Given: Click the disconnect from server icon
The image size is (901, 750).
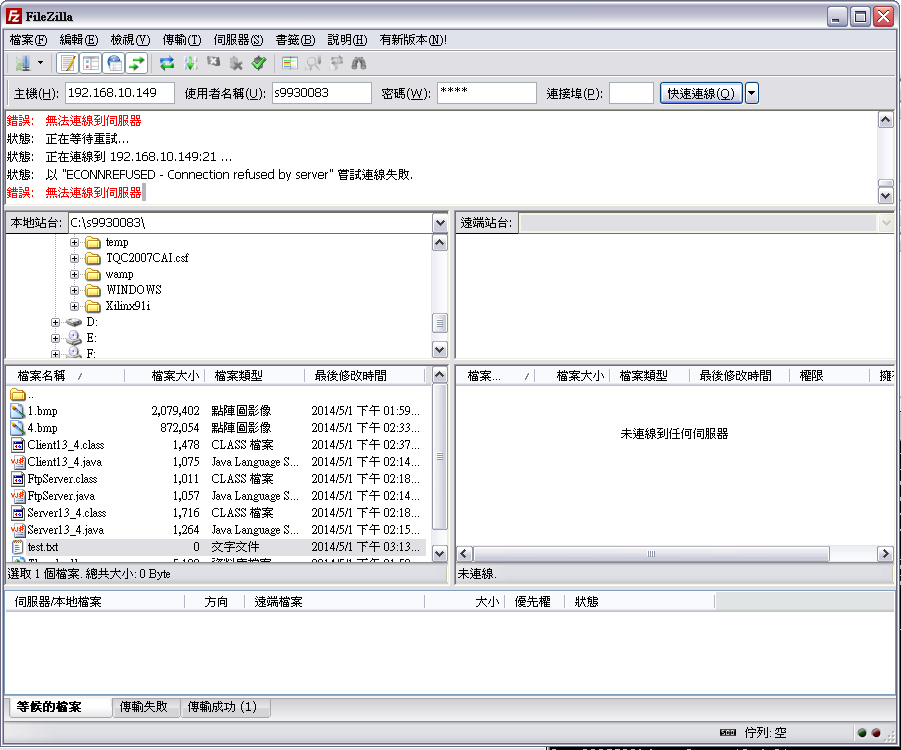Looking at the screenshot, I should 236,63.
